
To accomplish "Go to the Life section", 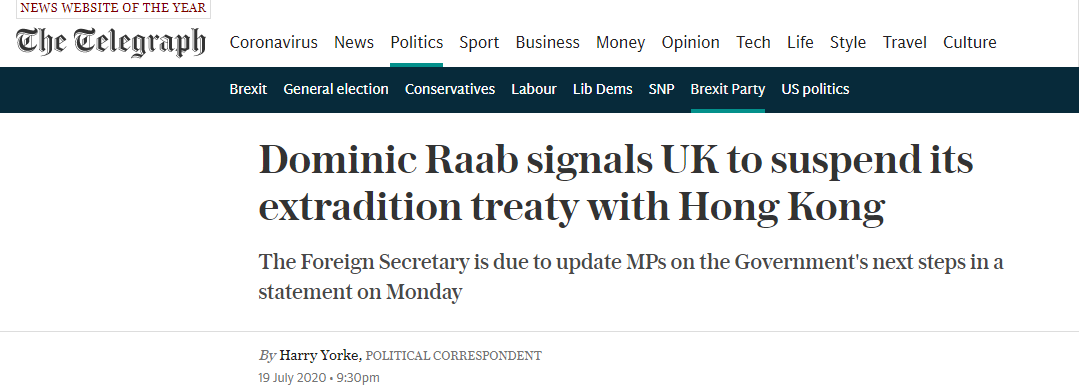I will 800,43.
